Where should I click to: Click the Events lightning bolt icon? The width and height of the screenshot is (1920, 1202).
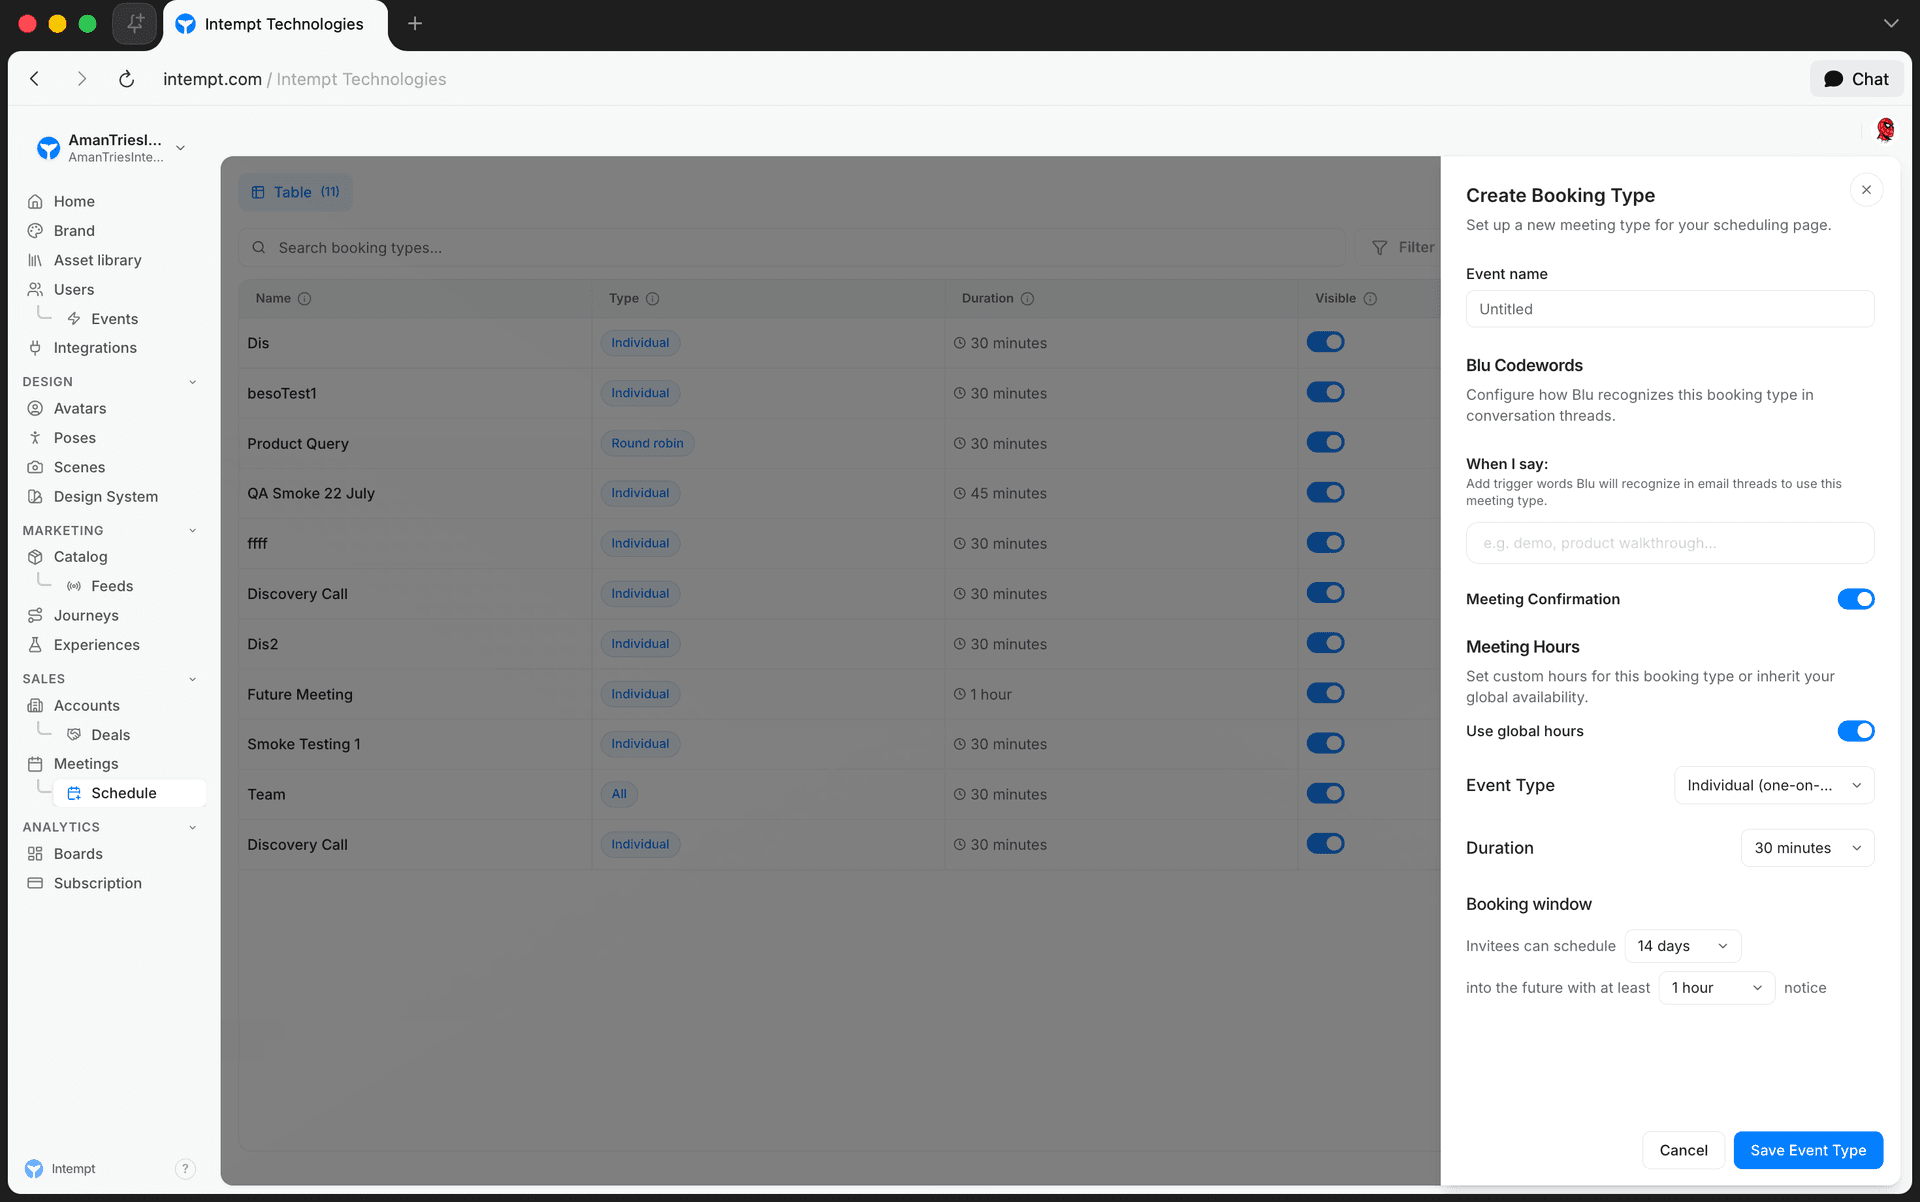74,319
